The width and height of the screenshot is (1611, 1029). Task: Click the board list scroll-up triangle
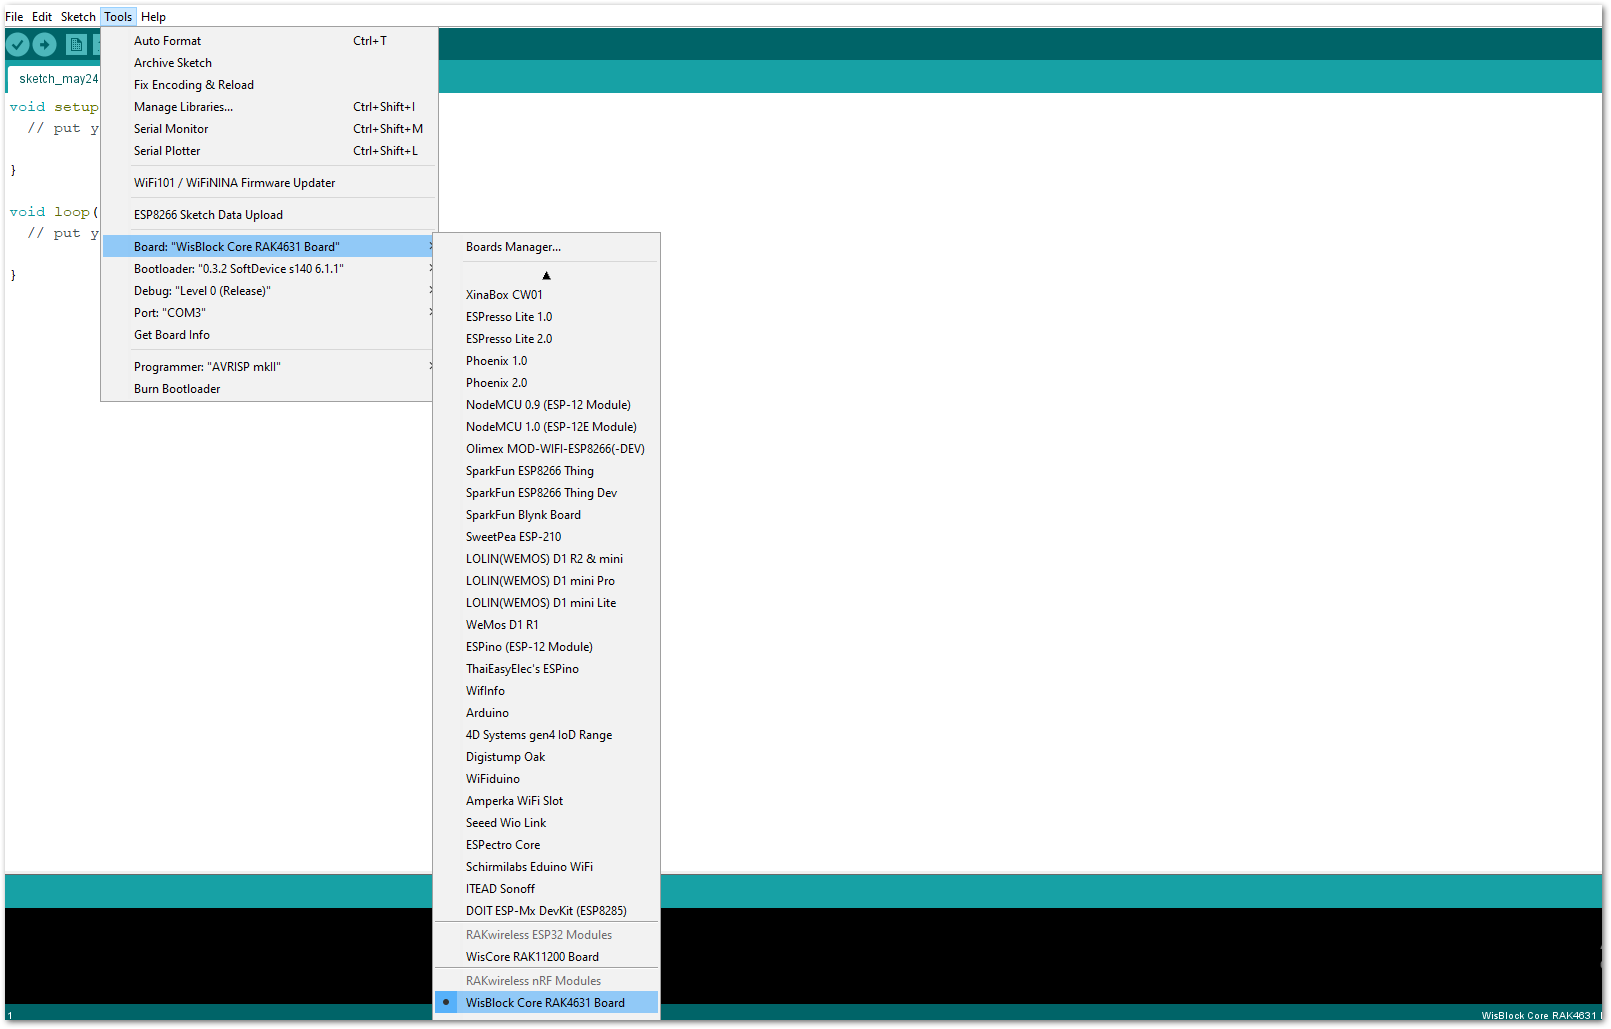(546, 275)
